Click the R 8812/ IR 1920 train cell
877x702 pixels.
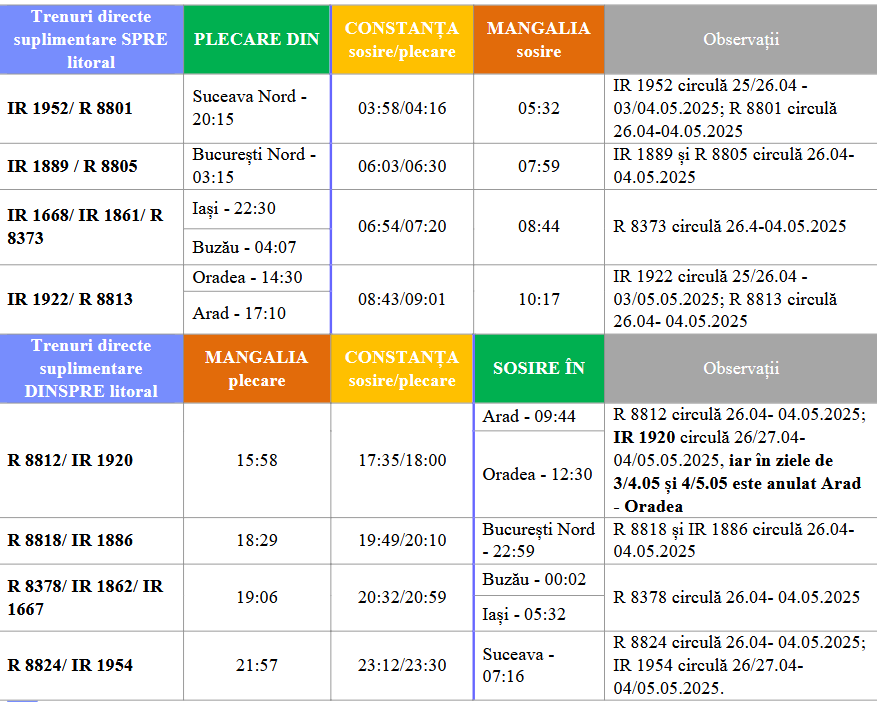click(x=70, y=460)
